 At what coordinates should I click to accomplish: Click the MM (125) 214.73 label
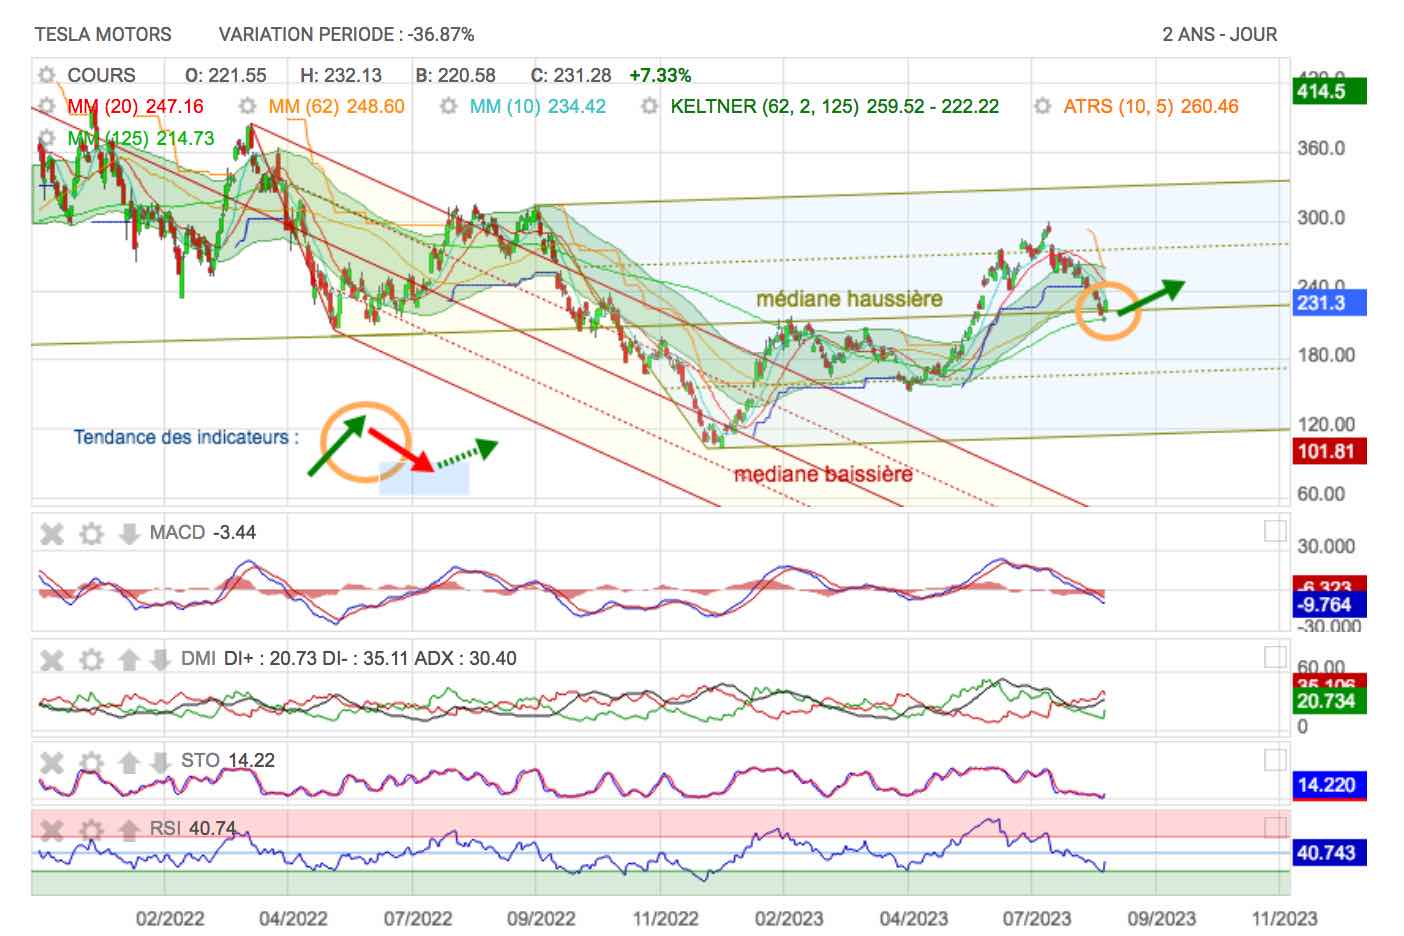tap(140, 138)
